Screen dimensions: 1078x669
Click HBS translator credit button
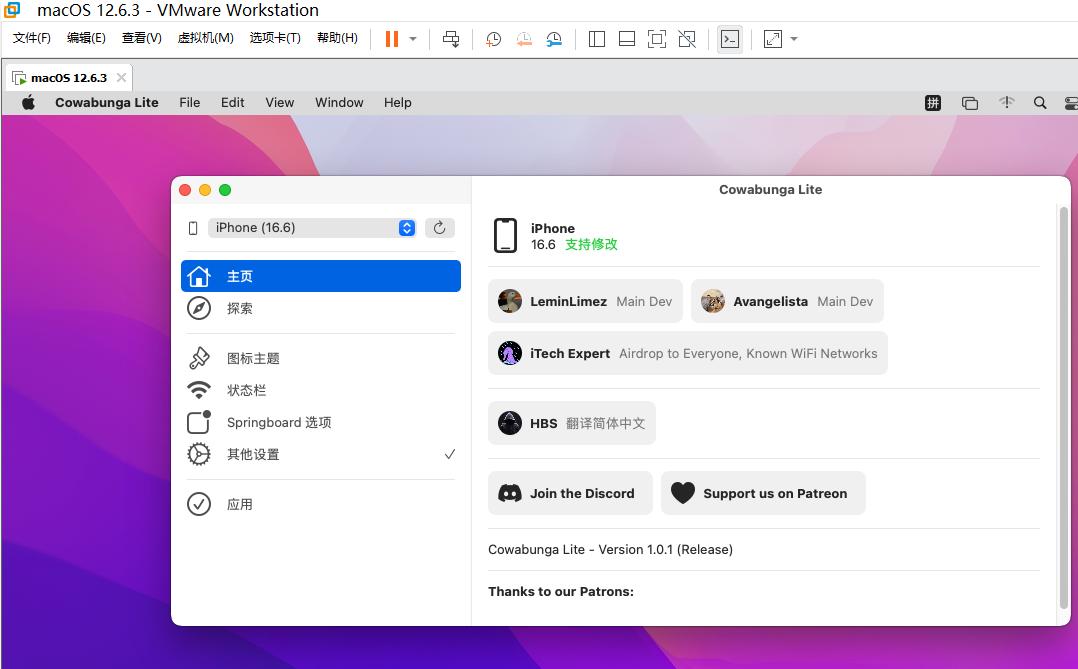coord(572,423)
